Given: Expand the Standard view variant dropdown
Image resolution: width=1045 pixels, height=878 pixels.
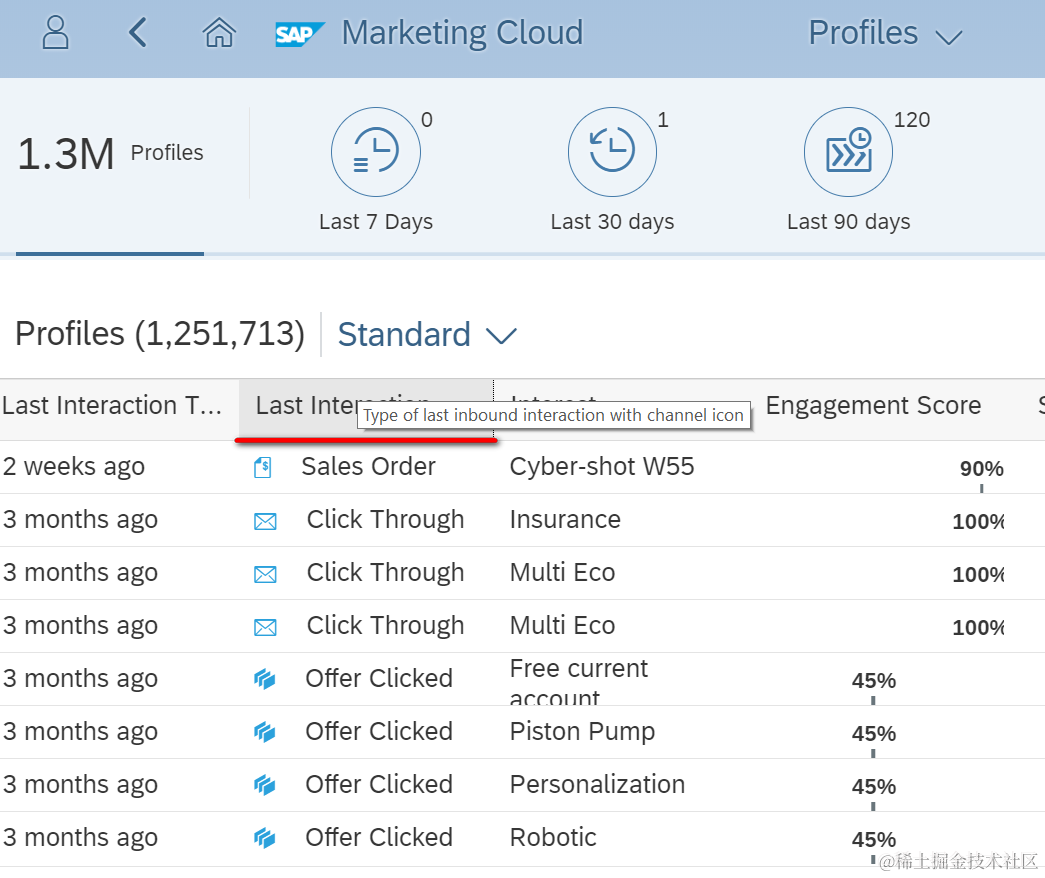Looking at the screenshot, I should point(427,335).
